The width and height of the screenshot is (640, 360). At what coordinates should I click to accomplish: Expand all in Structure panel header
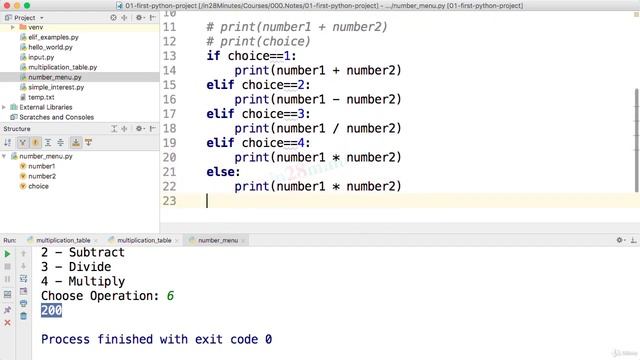pos(114,129)
